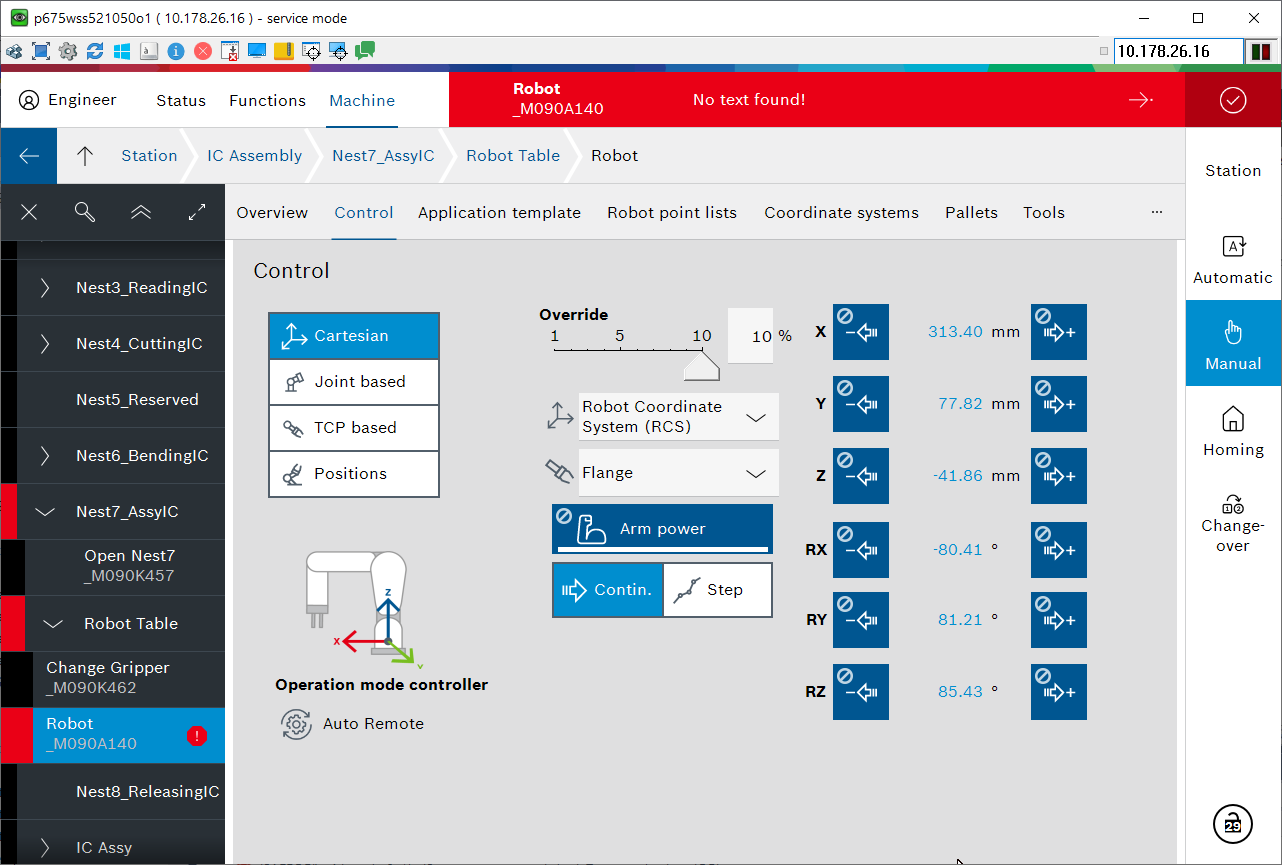Click the Override speed slider handle
The width and height of the screenshot is (1282, 865).
(x=701, y=368)
